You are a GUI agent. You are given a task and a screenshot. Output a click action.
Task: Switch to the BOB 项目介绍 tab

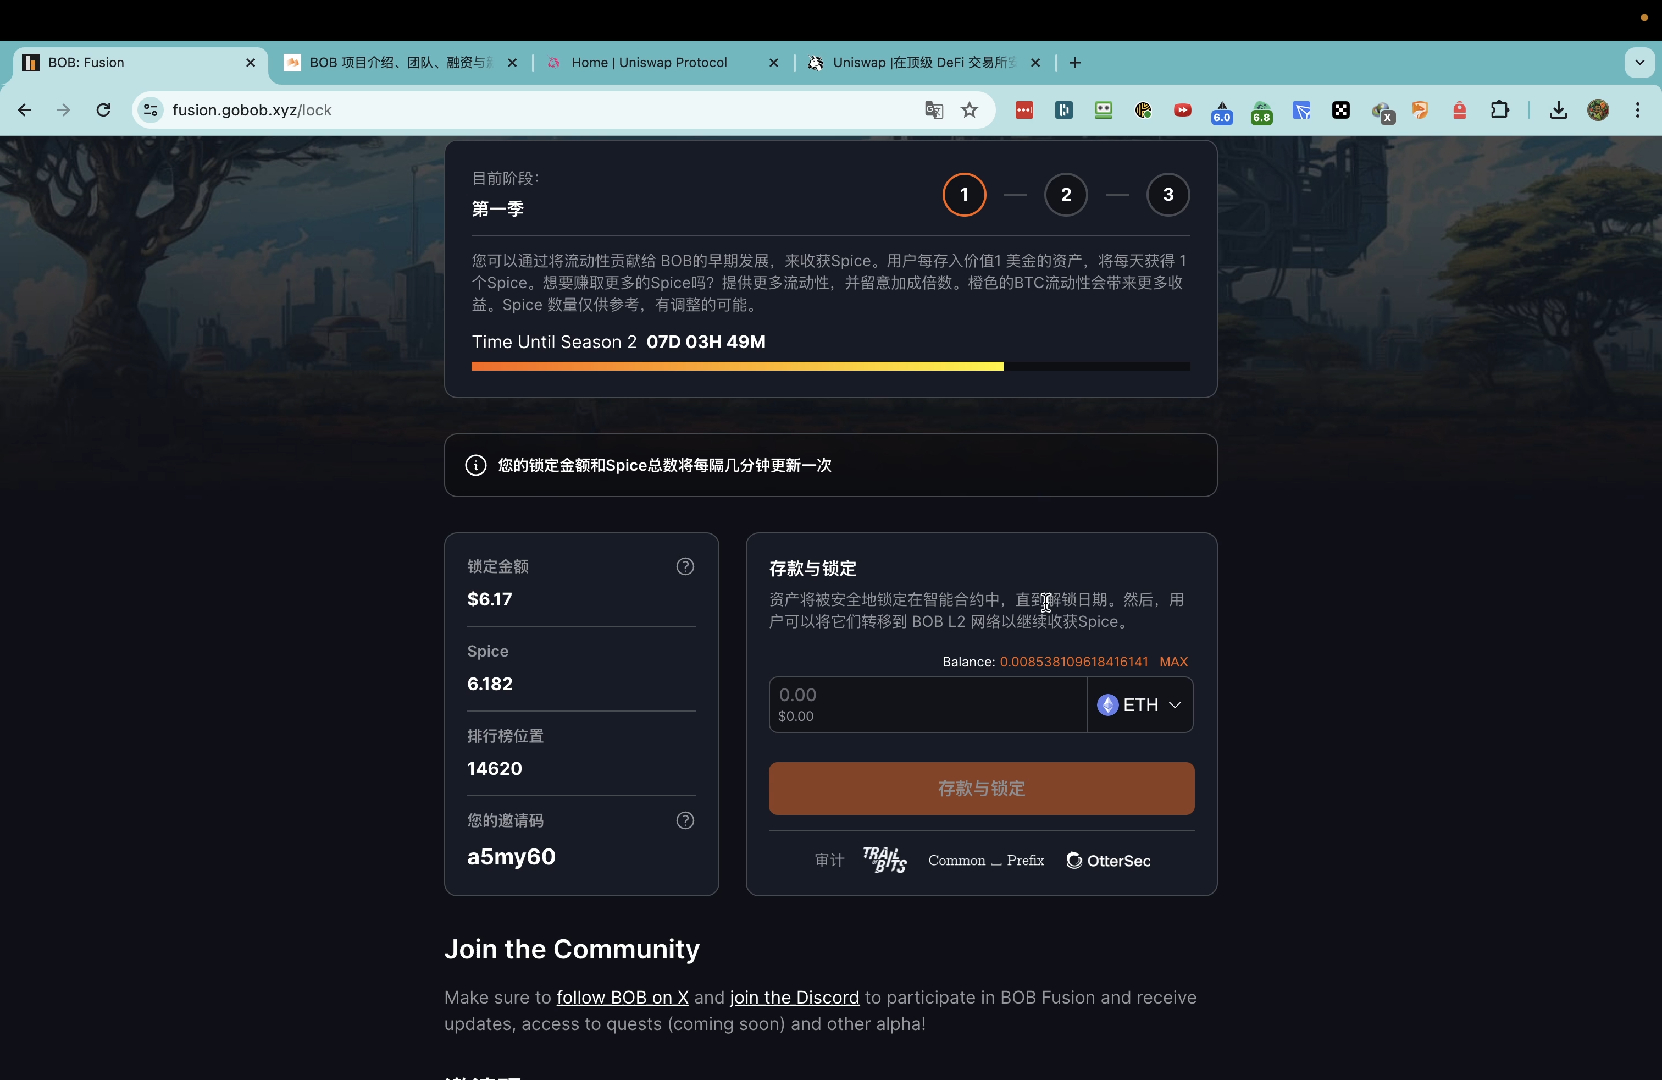click(400, 62)
